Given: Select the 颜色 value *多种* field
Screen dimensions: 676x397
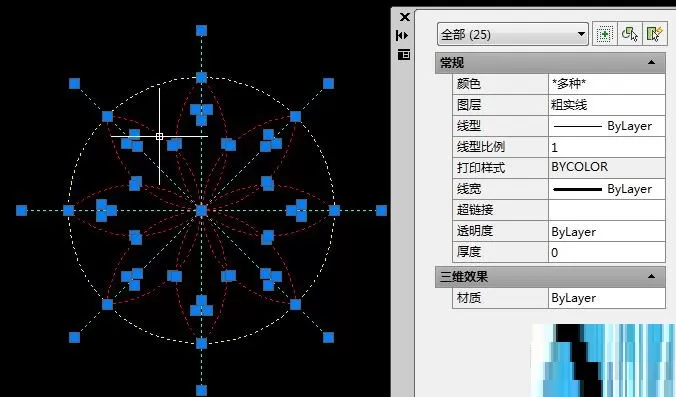Looking at the screenshot, I should pos(607,84).
